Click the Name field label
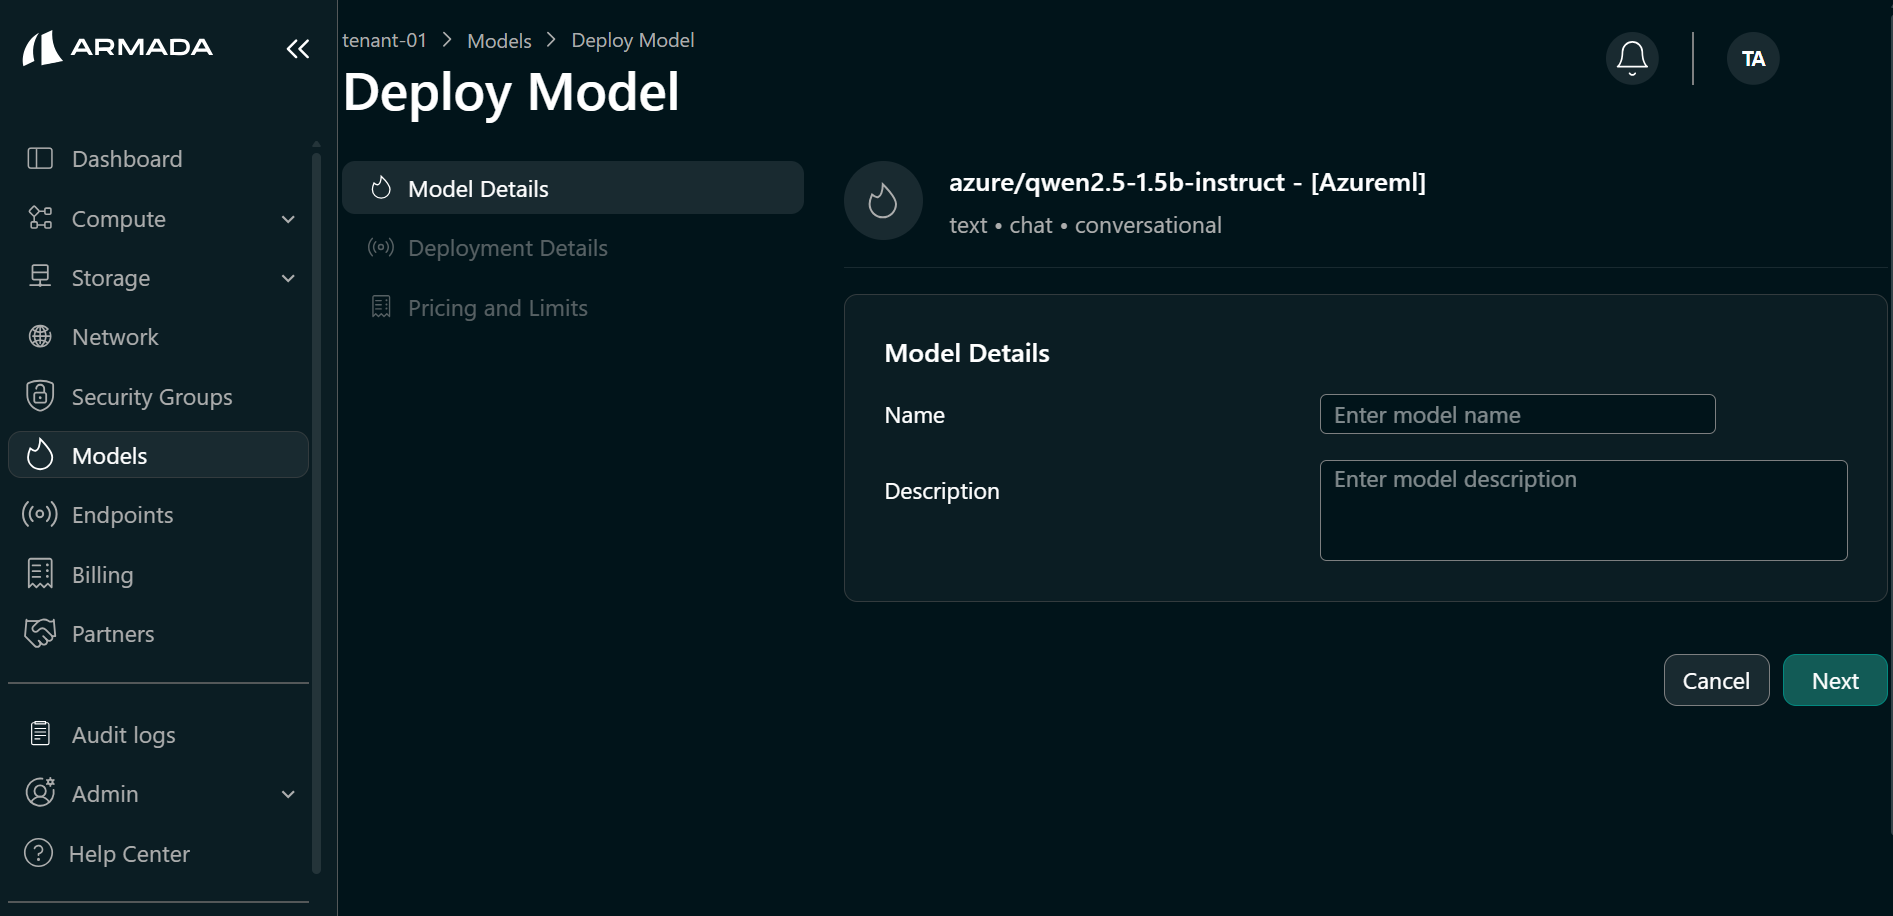The height and width of the screenshot is (916, 1893). point(914,415)
